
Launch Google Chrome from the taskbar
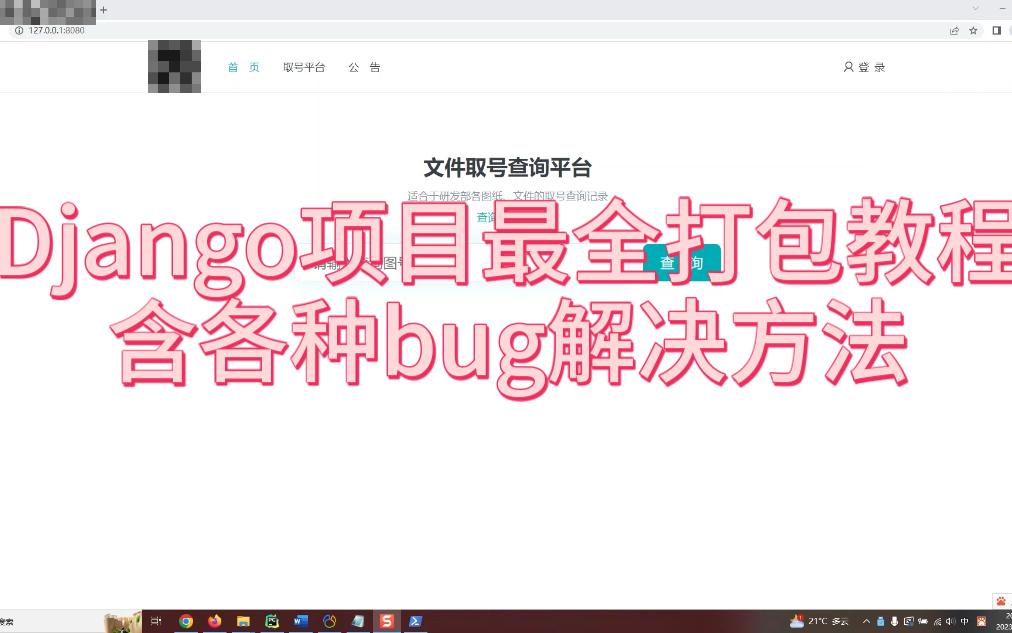(186, 621)
